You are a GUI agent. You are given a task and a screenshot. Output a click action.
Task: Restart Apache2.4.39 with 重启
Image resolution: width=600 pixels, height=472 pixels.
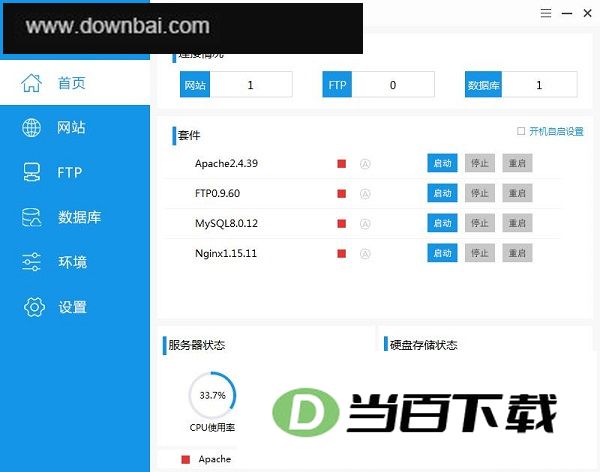click(517, 163)
